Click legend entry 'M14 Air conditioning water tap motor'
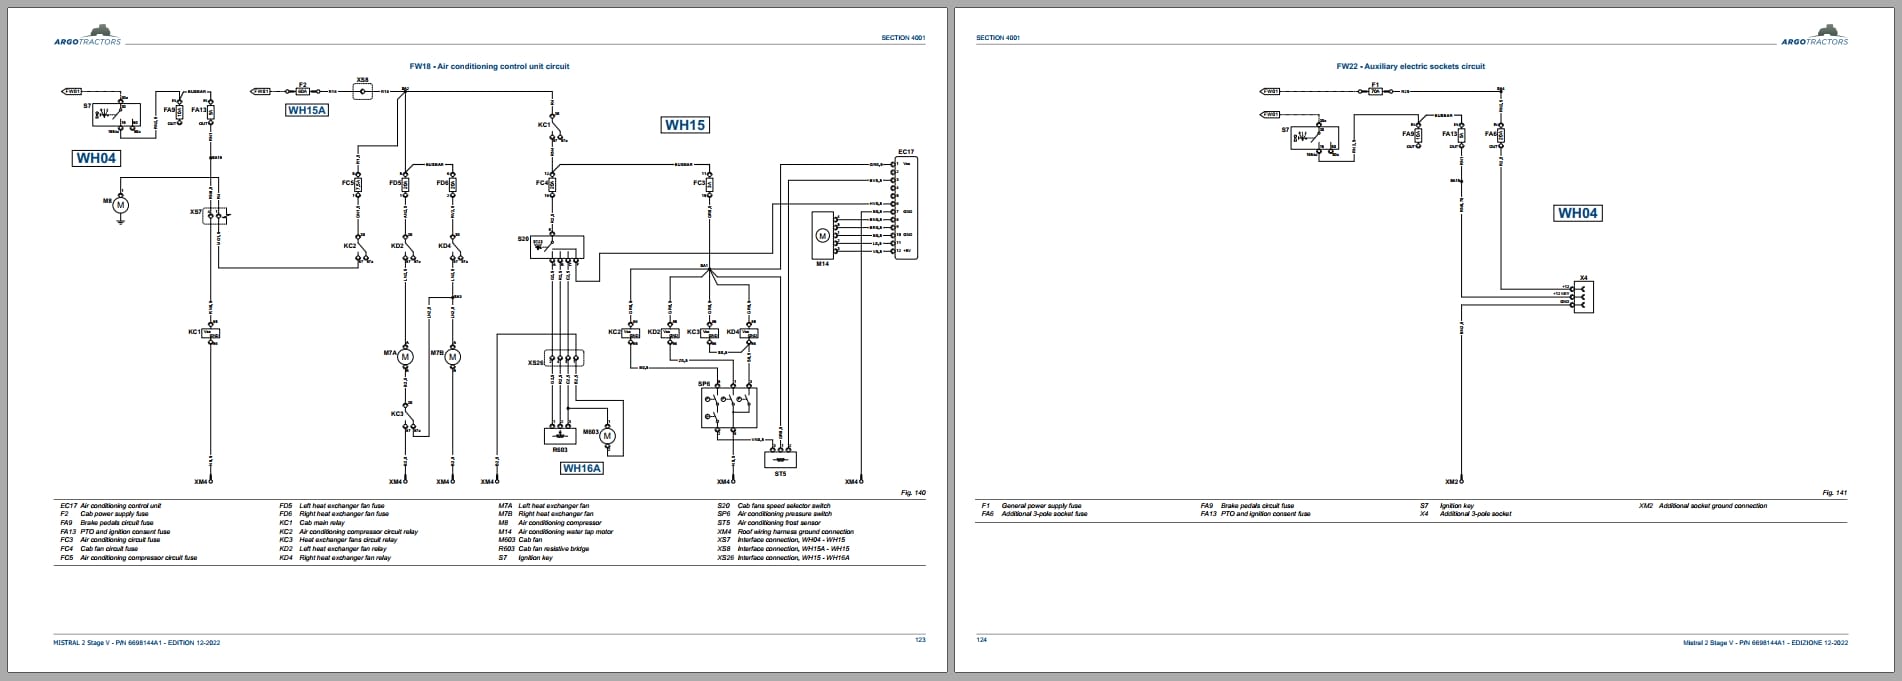Screen dimensions: 1902x681 [556, 532]
